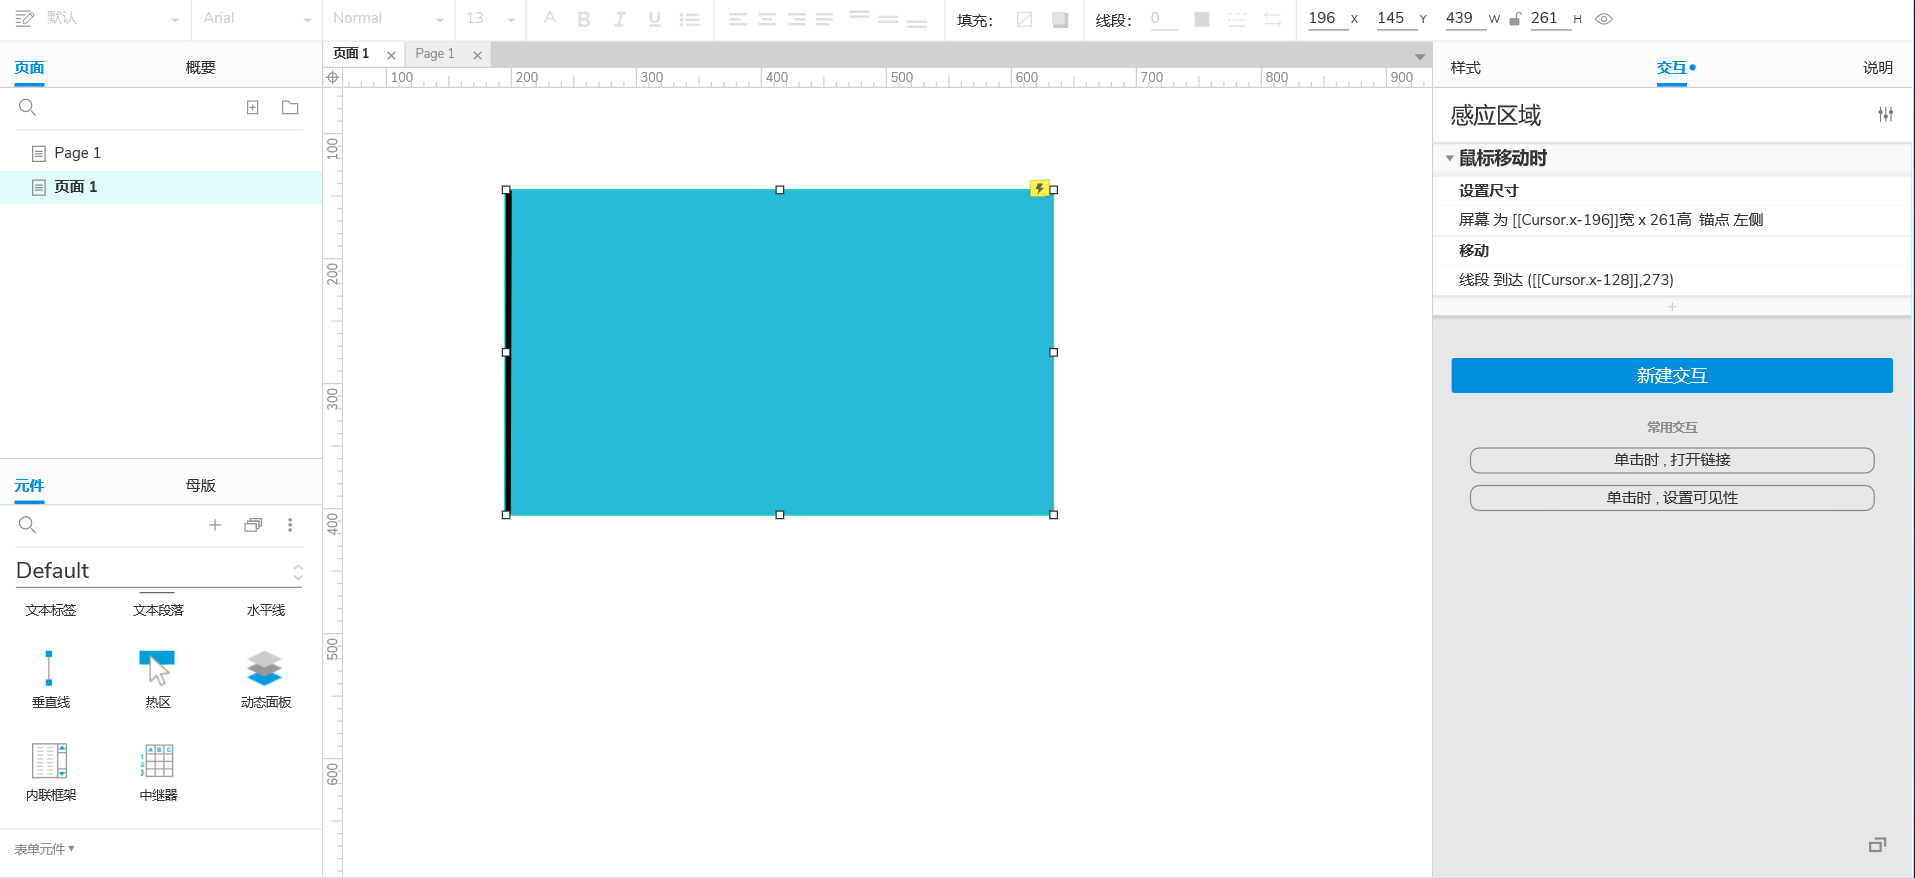Search widgets with the magnifier icon

[28, 525]
